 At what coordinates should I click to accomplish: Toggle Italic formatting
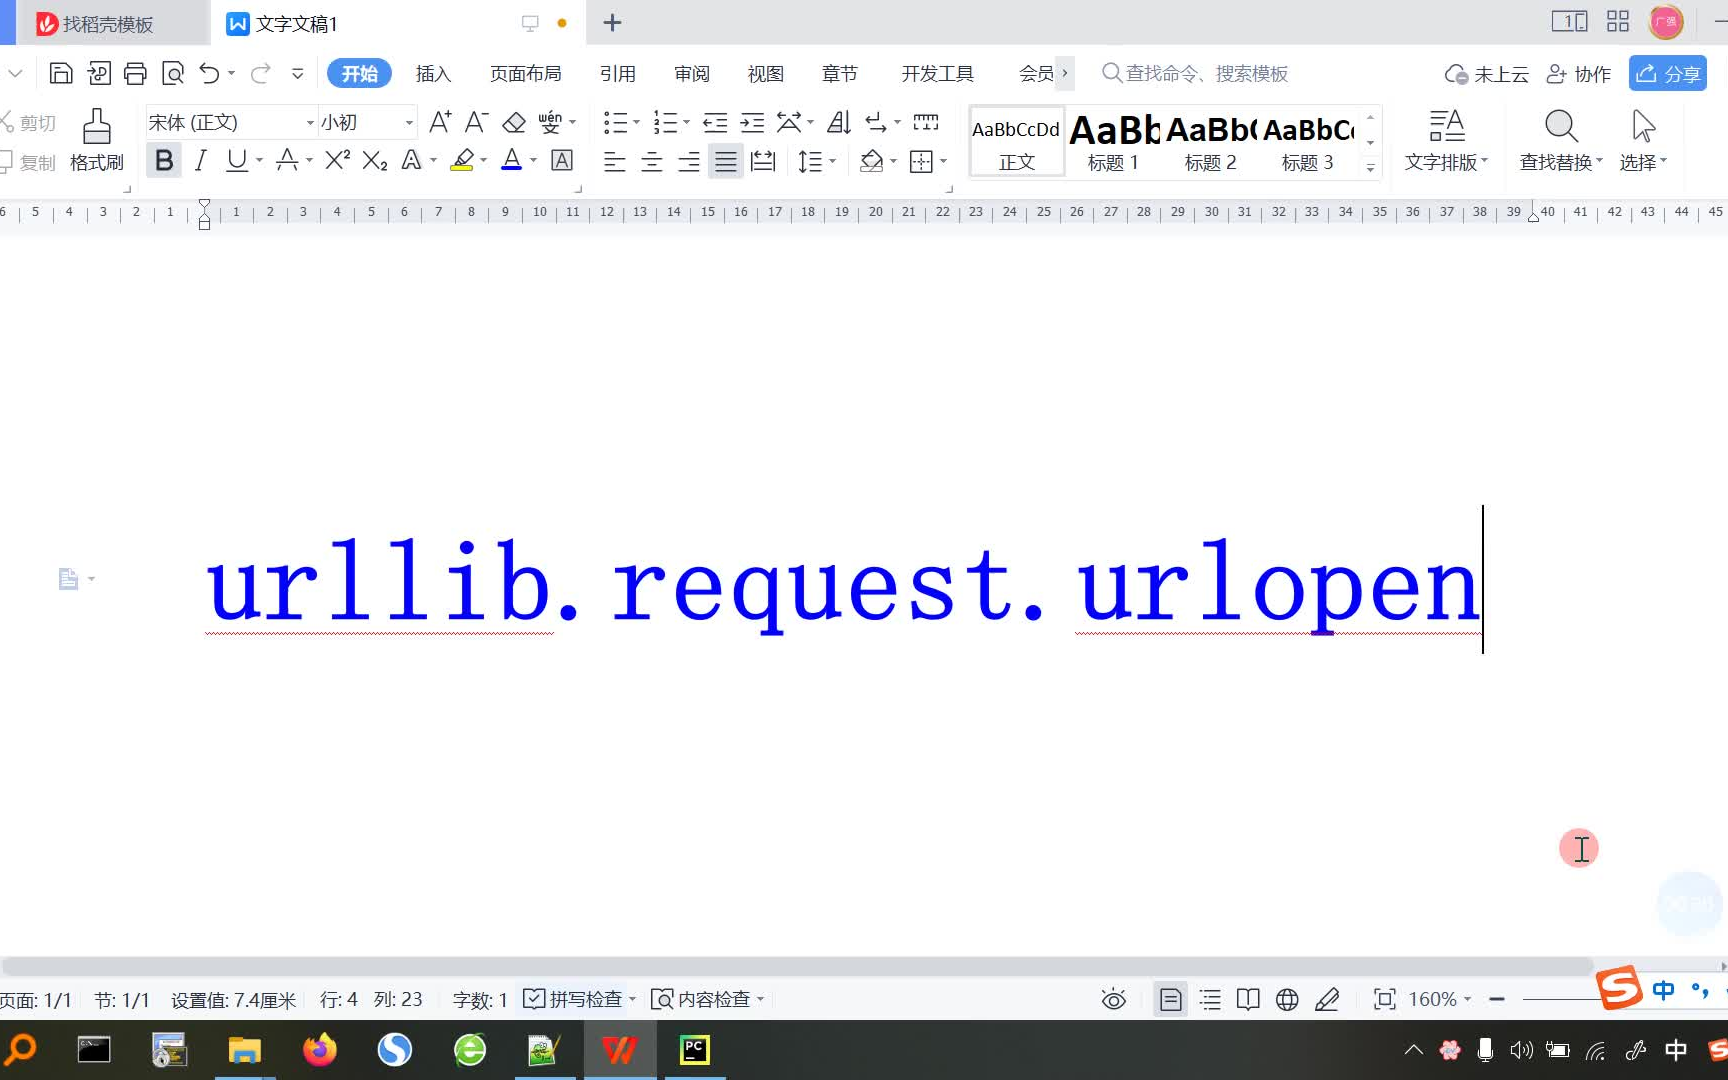pos(200,160)
